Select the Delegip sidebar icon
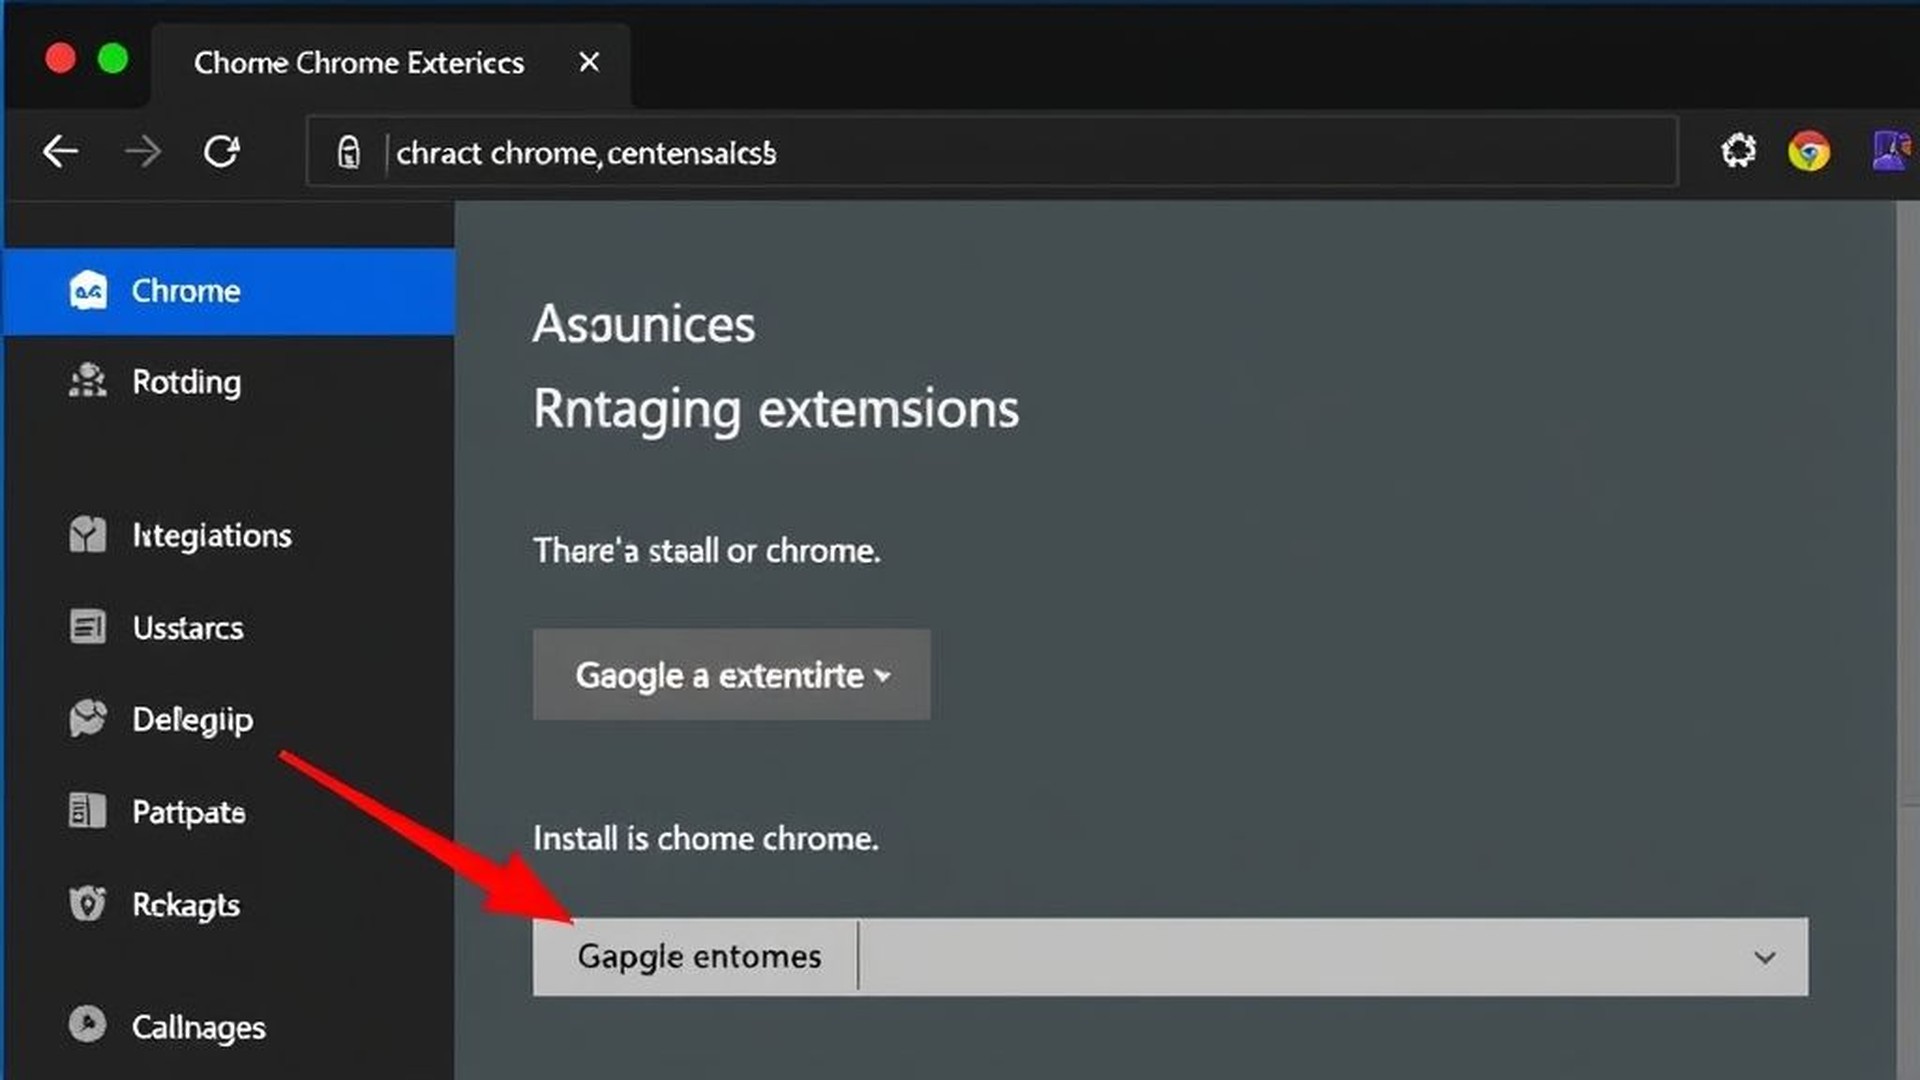This screenshot has width=1920, height=1080. click(x=89, y=719)
